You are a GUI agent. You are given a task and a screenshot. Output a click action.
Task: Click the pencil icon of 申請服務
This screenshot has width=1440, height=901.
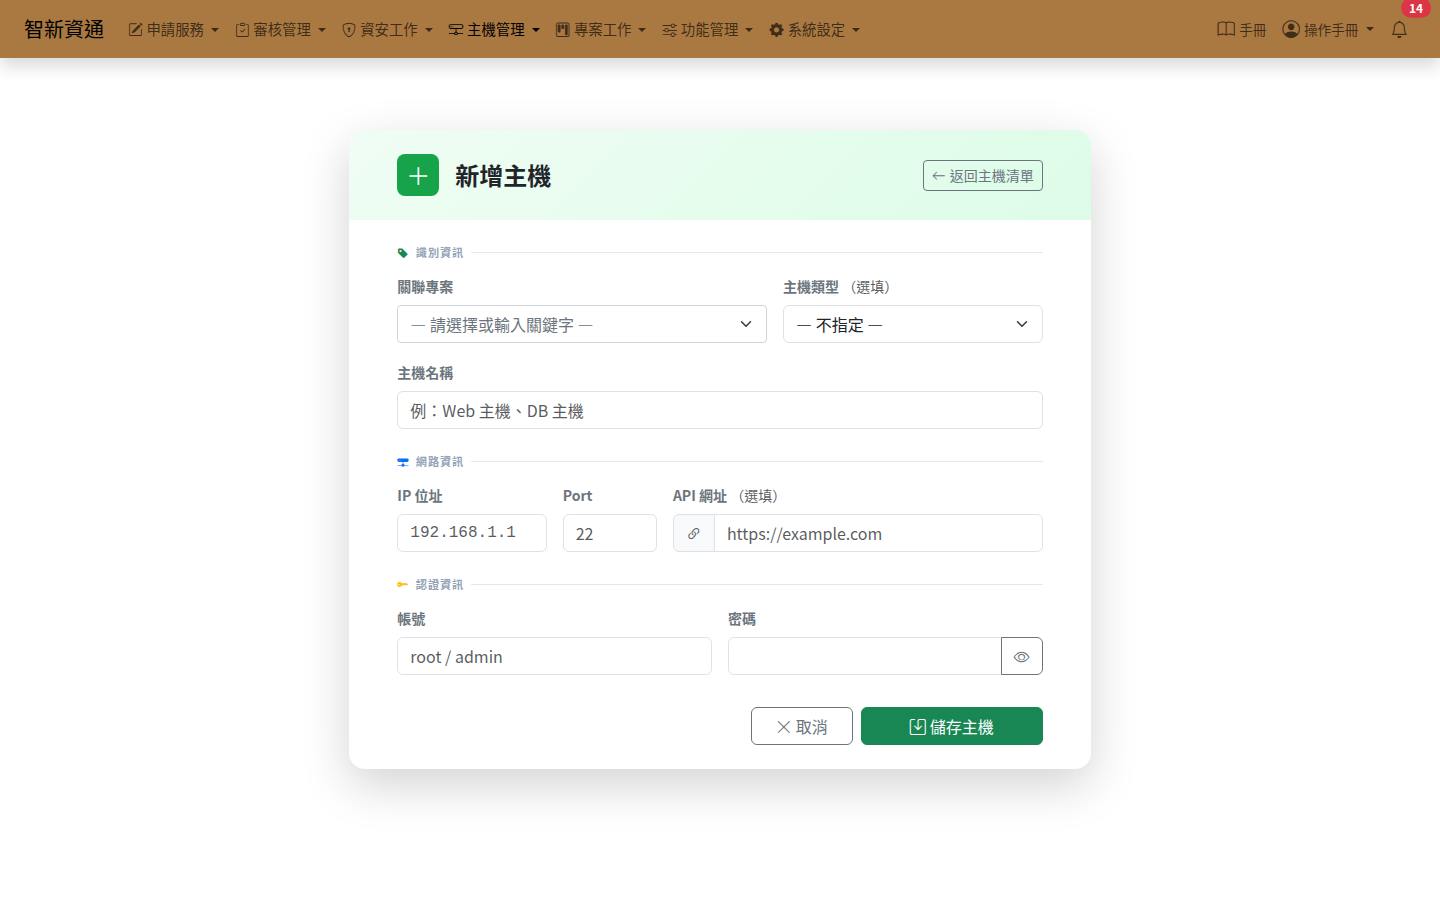135,30
